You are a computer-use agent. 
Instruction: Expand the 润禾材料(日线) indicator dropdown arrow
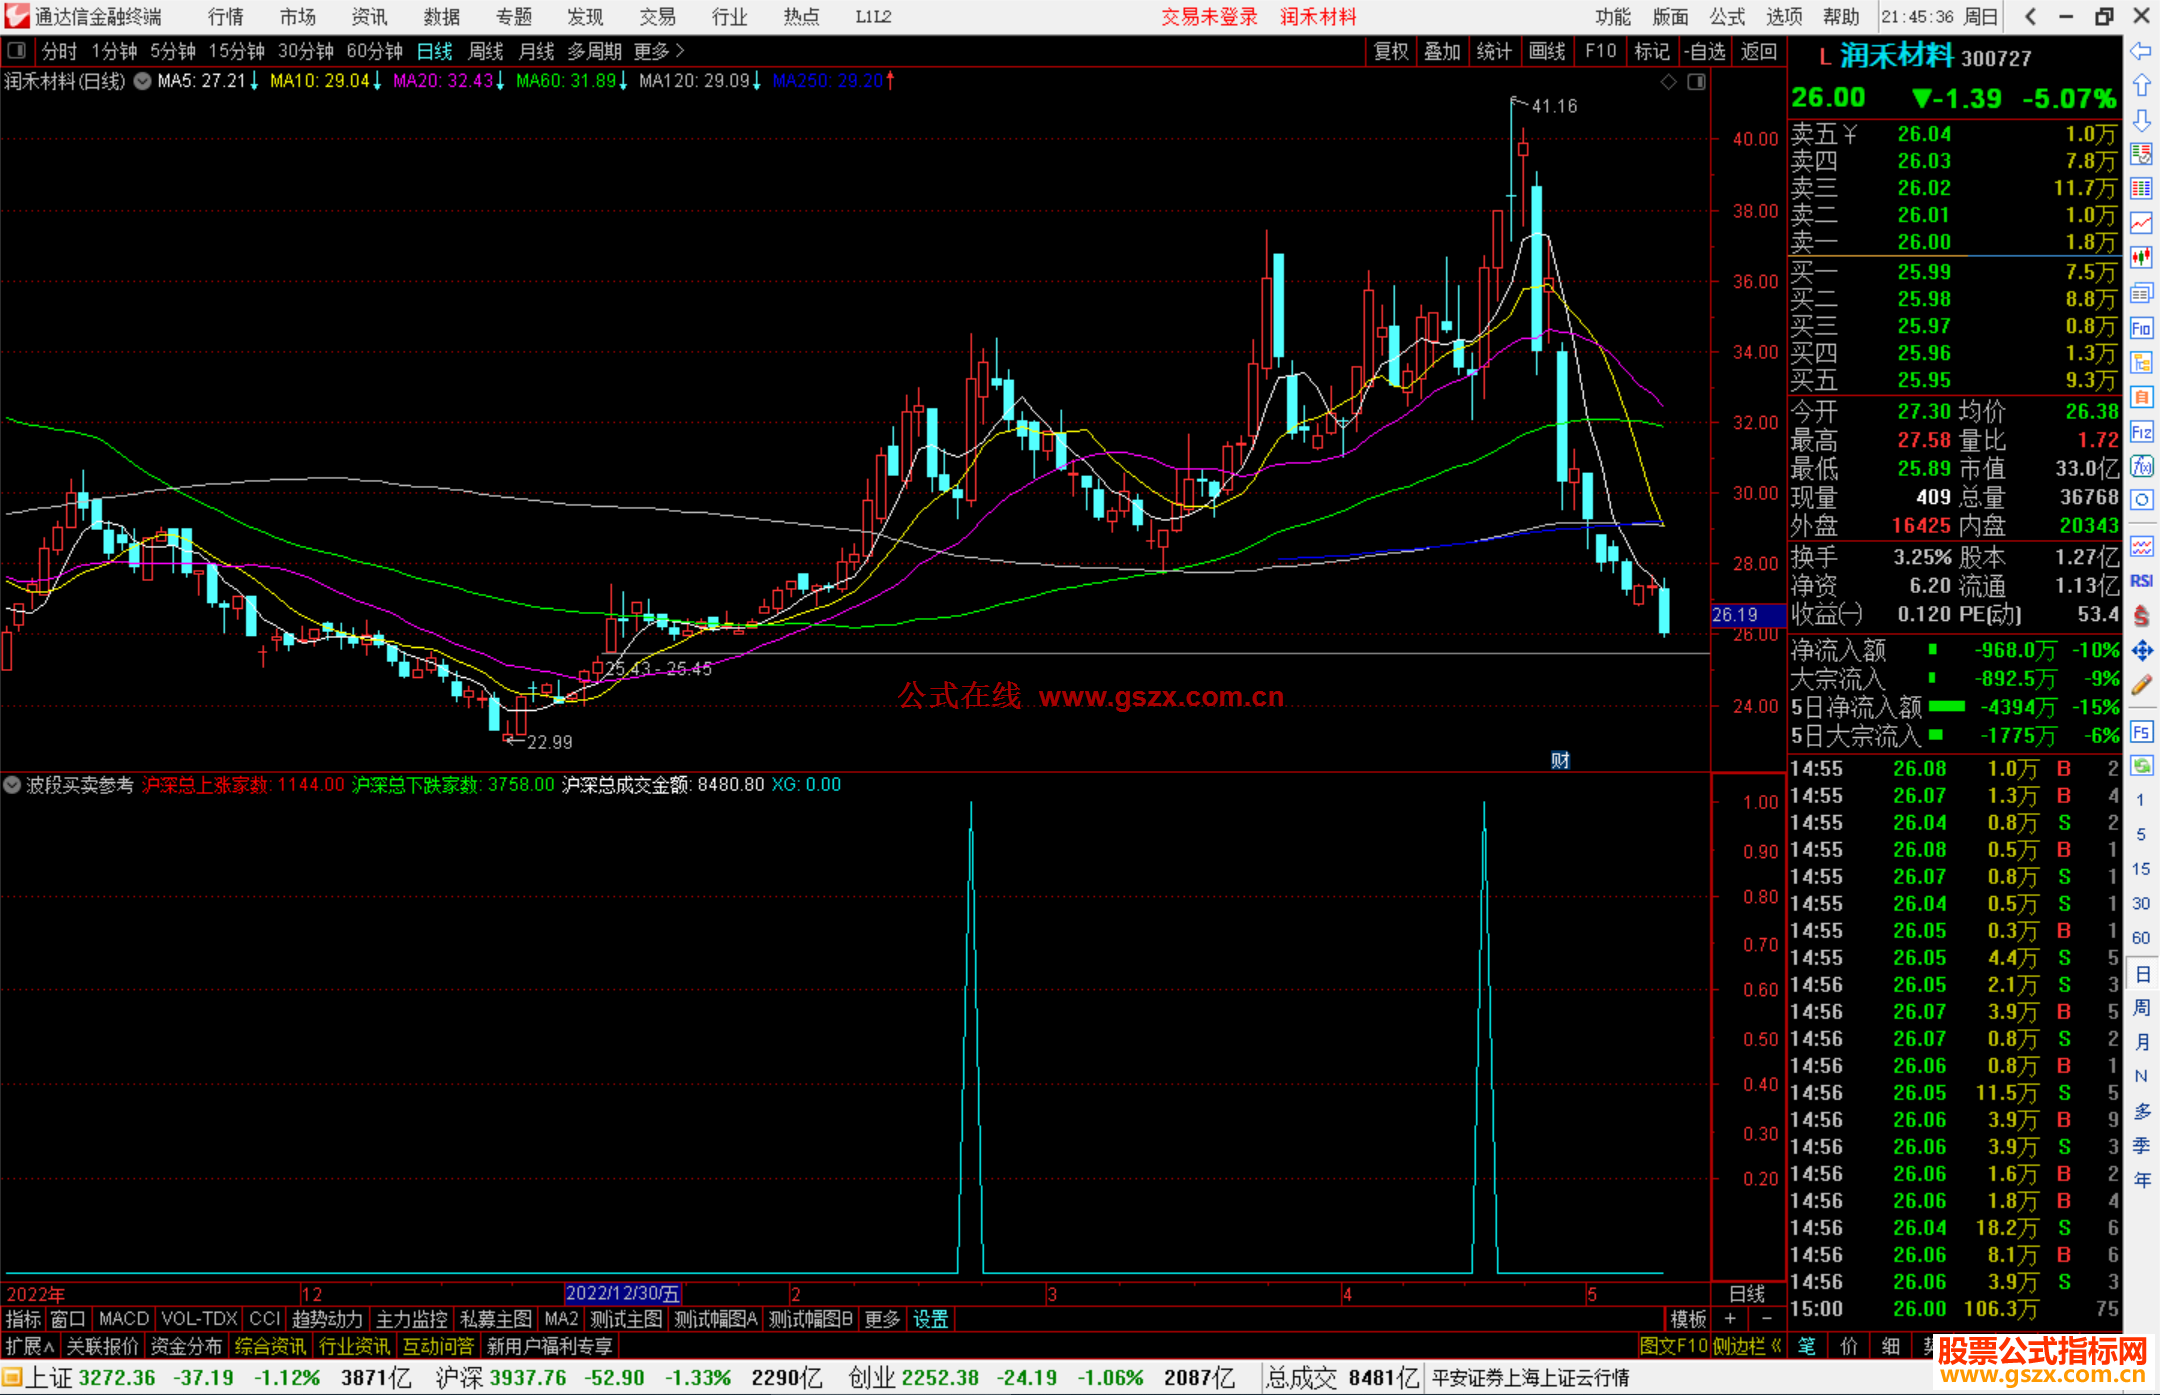(x=143, y=81)
